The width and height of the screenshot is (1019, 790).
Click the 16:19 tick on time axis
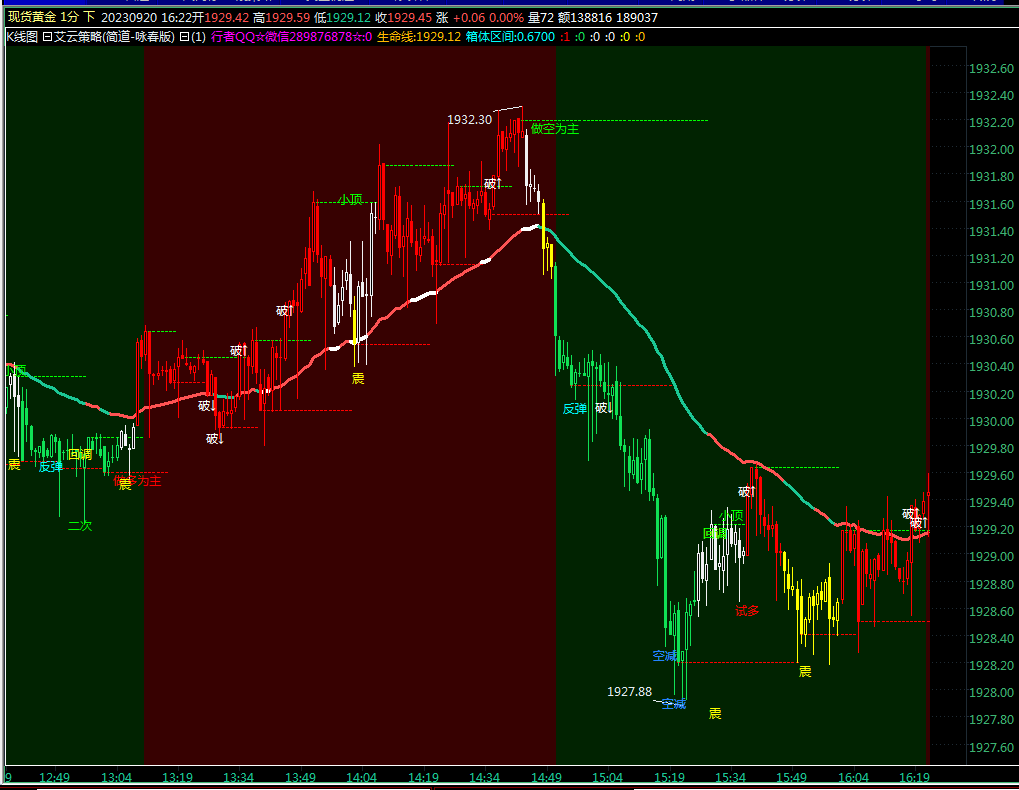point(914,777)
